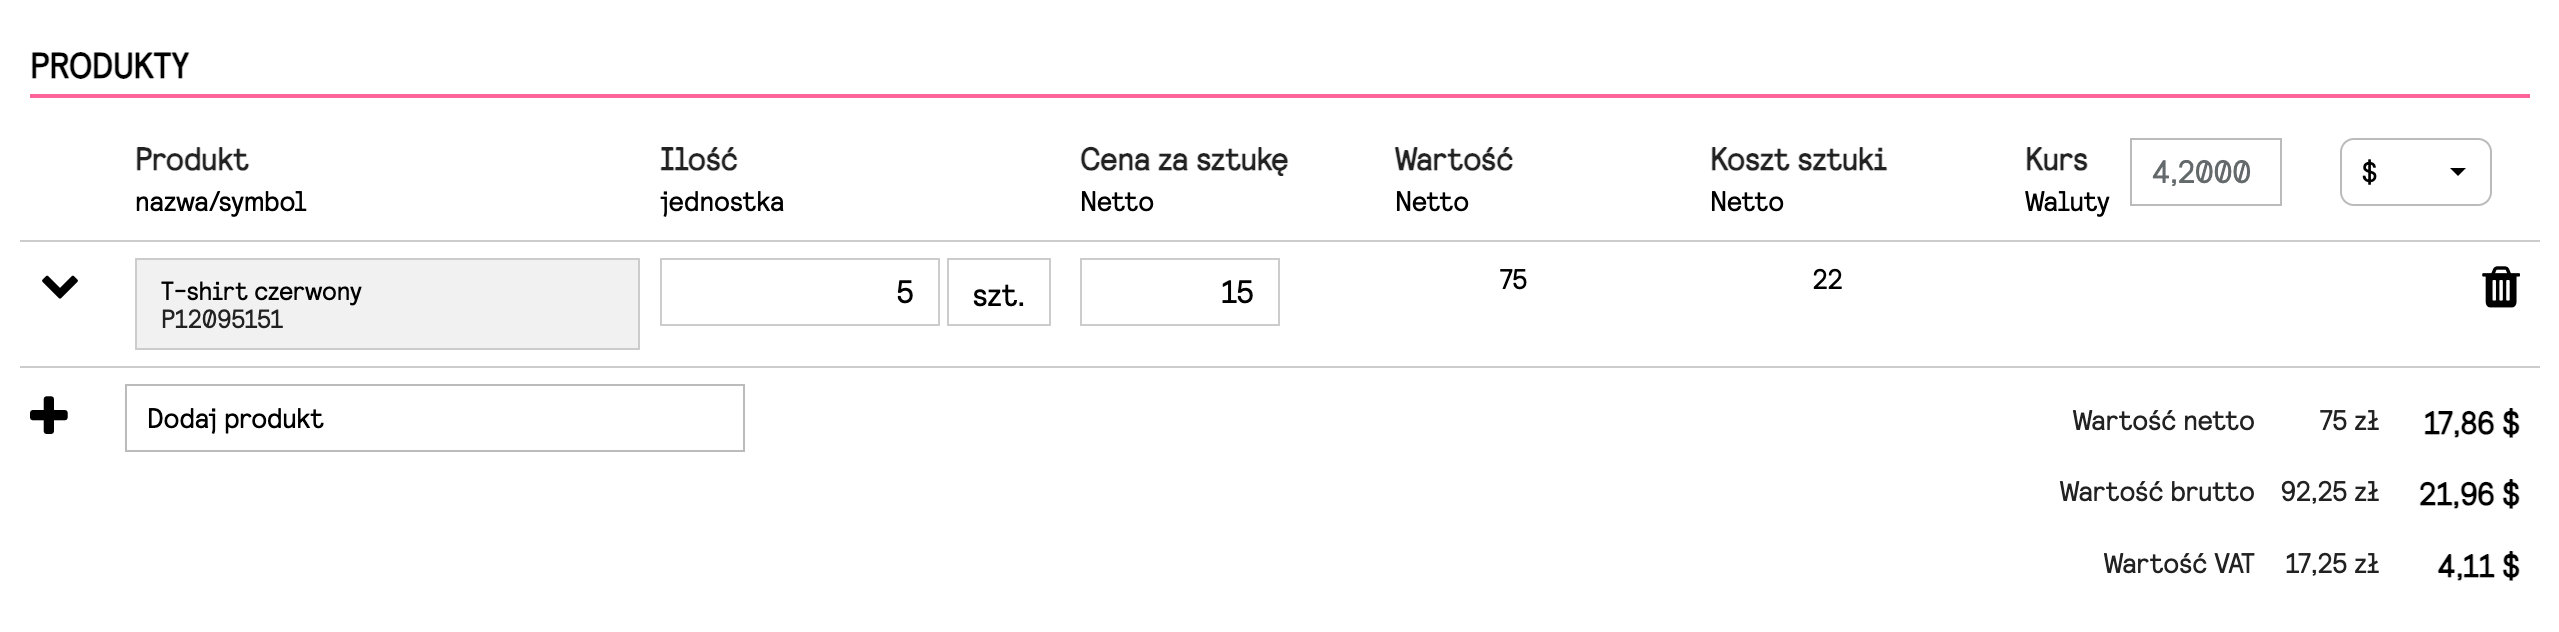Screen dimensions: 2559x632
Task: Click the Dodaj produkt input field
Action: click(x=434, y=418)
